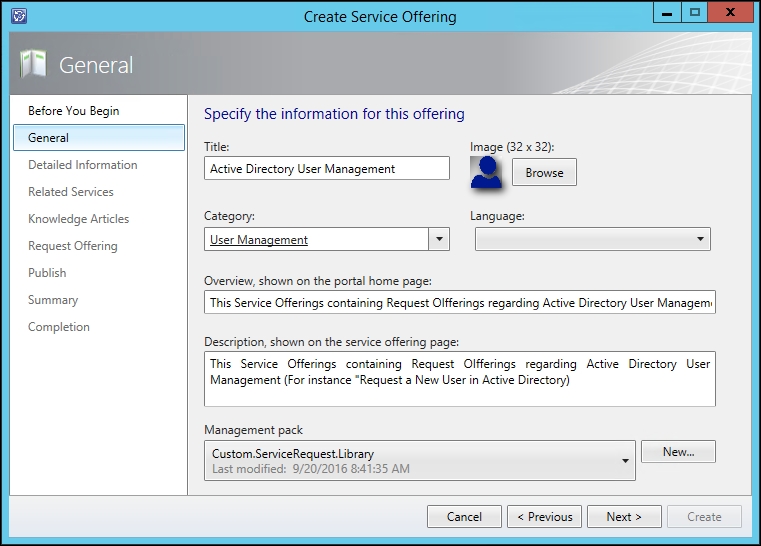This screenshot has height=546, width=761.
Task: Open the Category dropdown arrow
Action: point(439,239)
